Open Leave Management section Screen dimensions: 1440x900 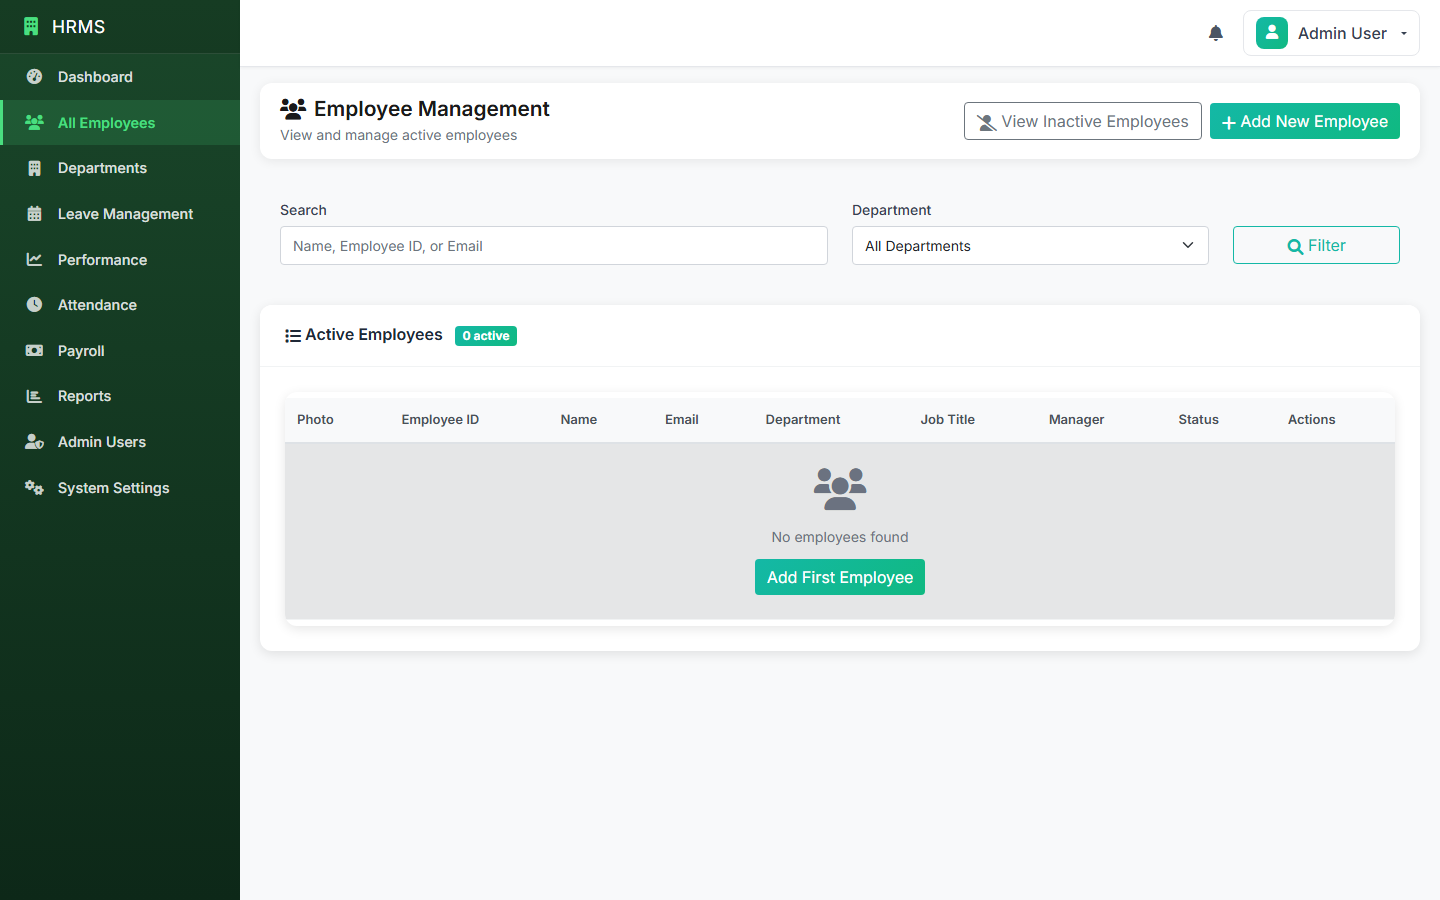tap(120, 214)
